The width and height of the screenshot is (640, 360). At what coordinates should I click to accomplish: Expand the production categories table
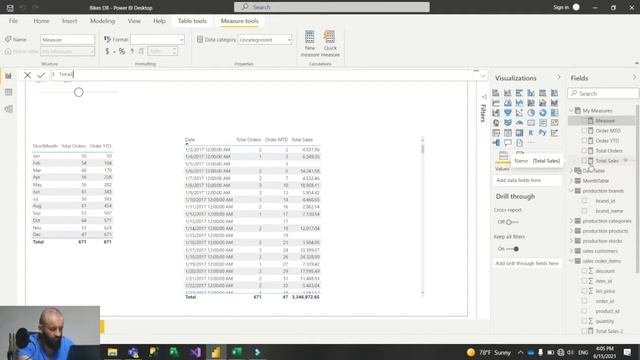tap(572, 221)
